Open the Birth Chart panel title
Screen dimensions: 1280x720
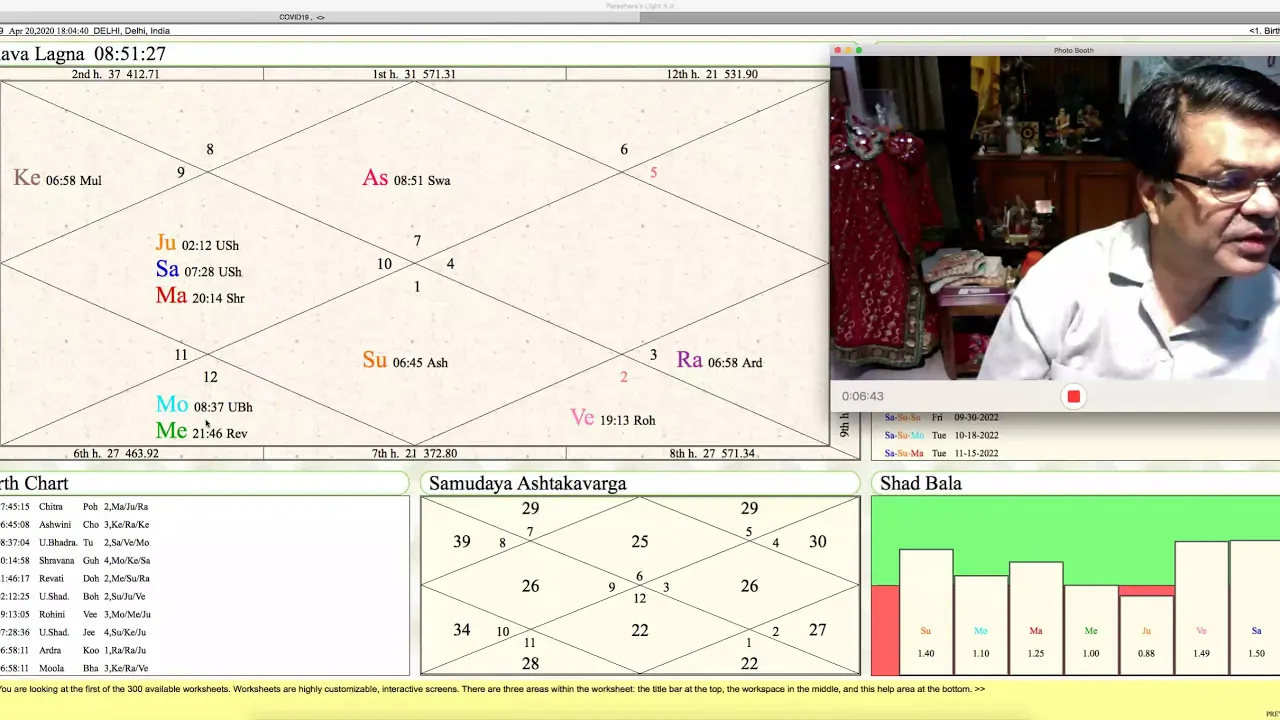(x=34, y=483)
